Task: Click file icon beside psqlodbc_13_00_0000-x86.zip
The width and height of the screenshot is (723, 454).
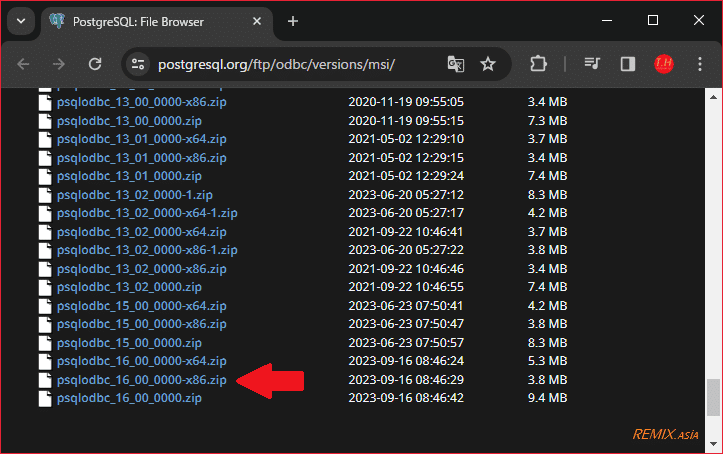Action: (45, 102)
